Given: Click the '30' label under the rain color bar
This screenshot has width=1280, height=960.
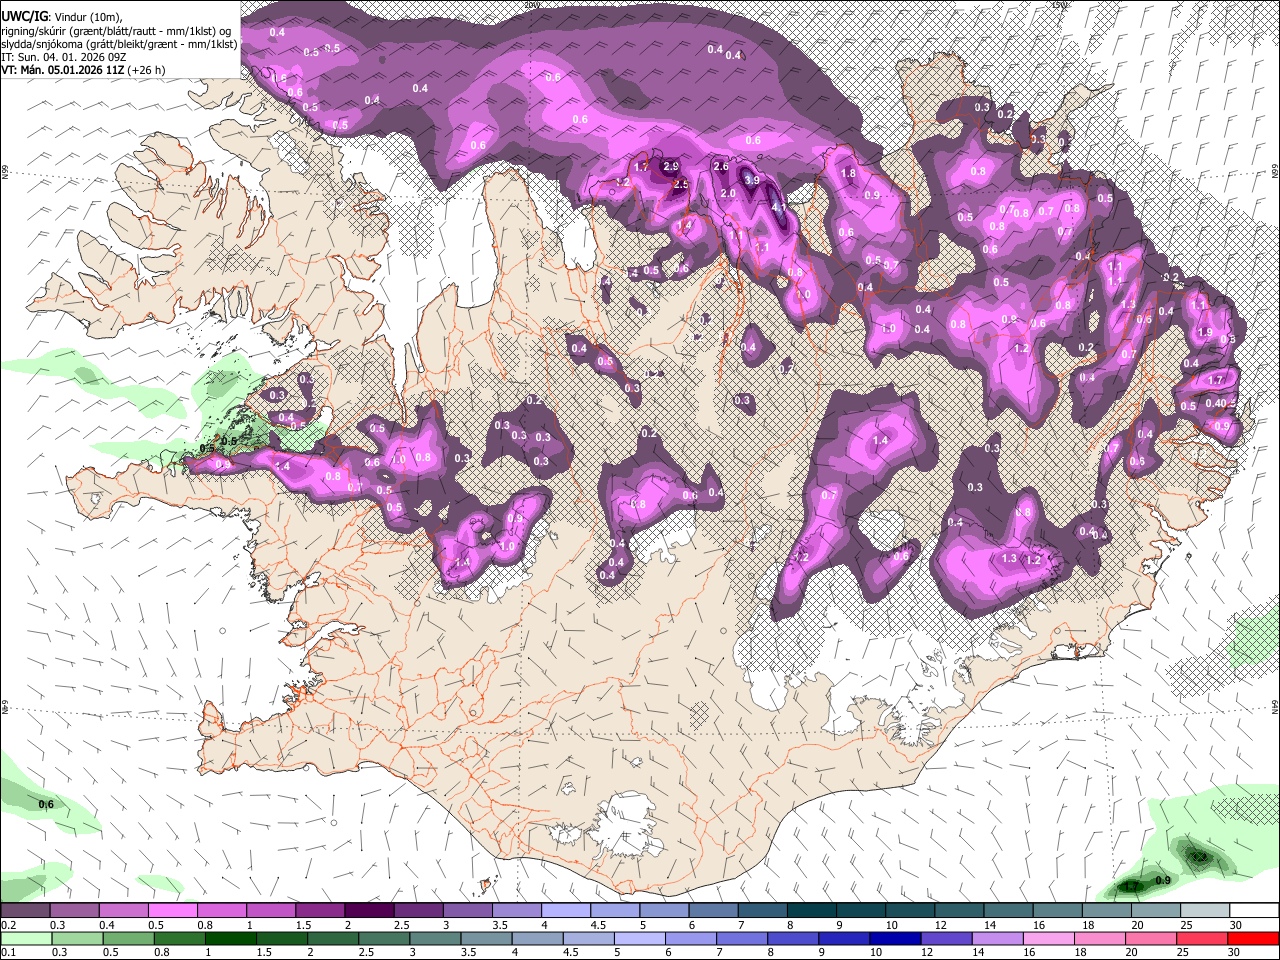Looking at the screenshot, I should click(x=1236, y=952).
